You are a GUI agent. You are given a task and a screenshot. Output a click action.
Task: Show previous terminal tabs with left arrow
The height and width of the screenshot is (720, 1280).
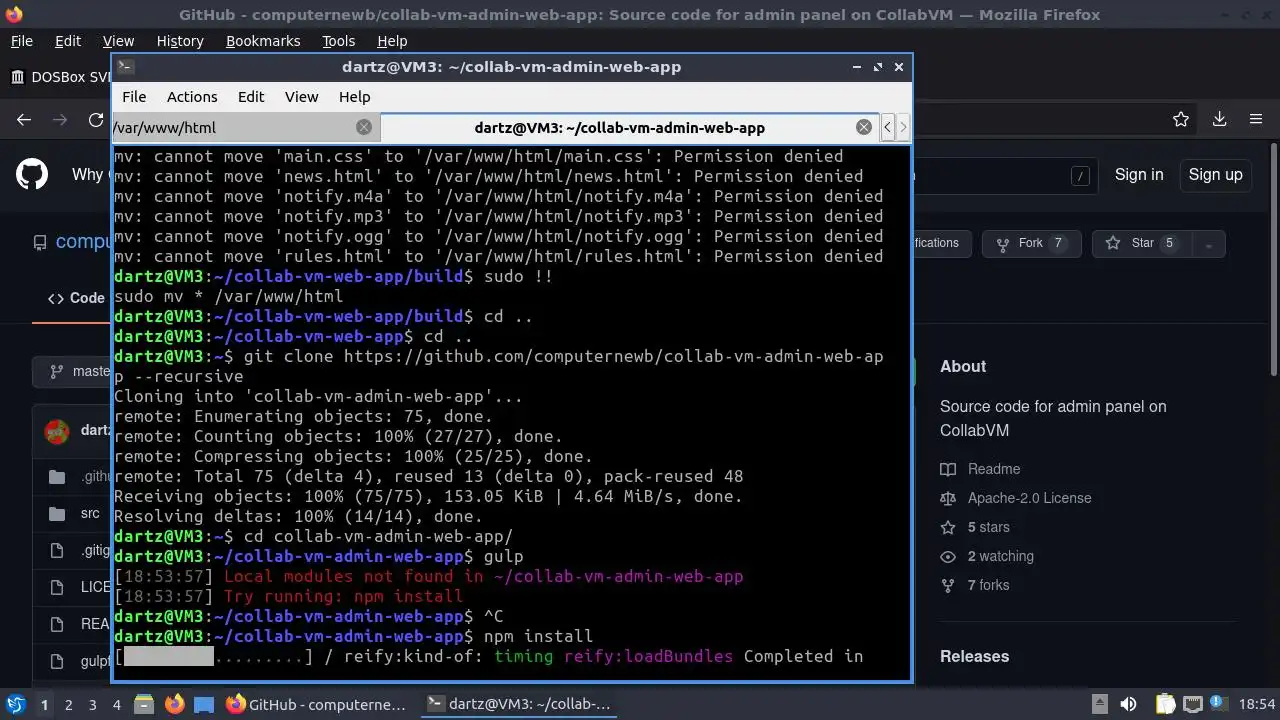point(887,127)
